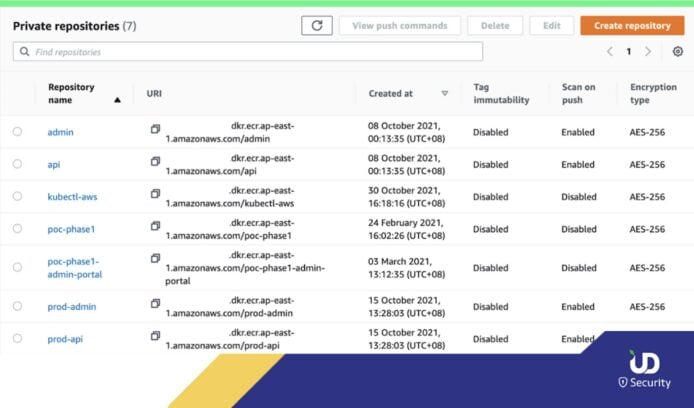Copy URI icon for prod-admin repository
This screenshot has height=408, width=694.
tap(155, 303)
